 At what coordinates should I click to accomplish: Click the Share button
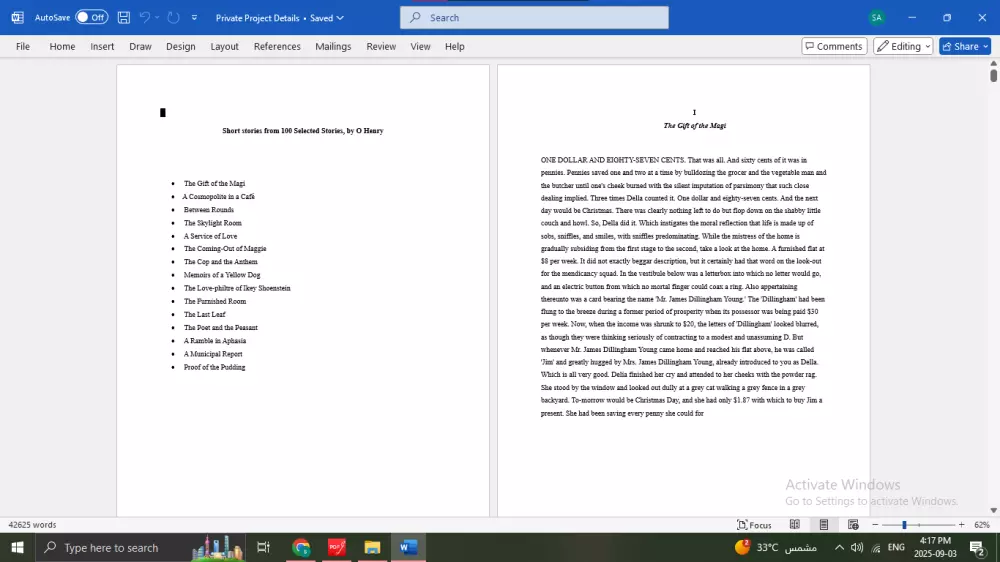pyautogui.click(x=965, y=46)
